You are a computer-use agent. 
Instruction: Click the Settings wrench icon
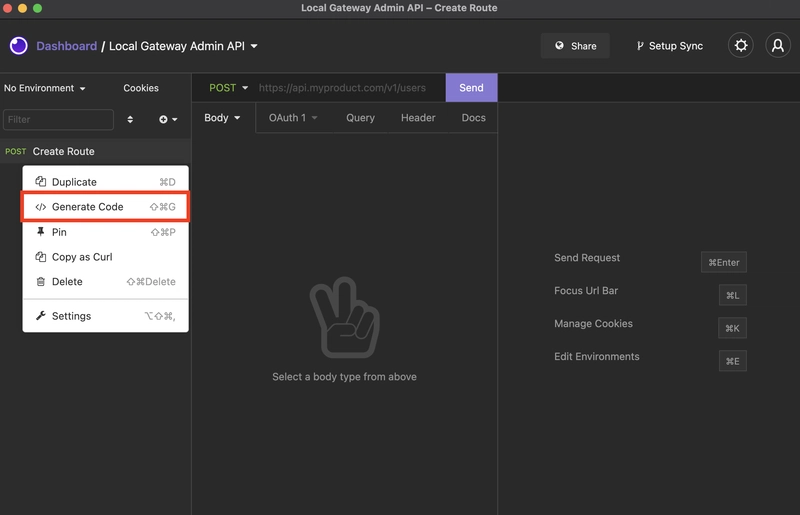click(x=40, y=315)
